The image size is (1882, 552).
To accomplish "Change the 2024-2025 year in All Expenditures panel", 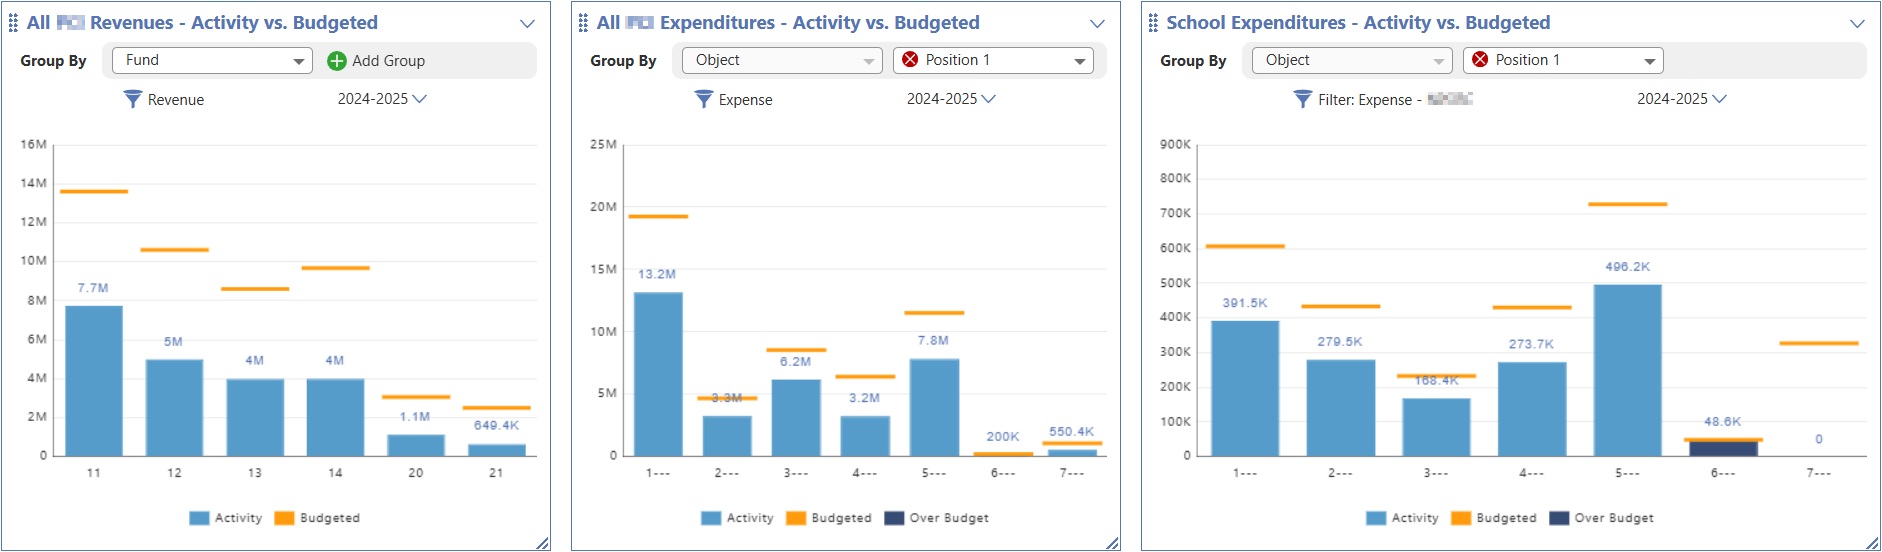I will 951,99.
